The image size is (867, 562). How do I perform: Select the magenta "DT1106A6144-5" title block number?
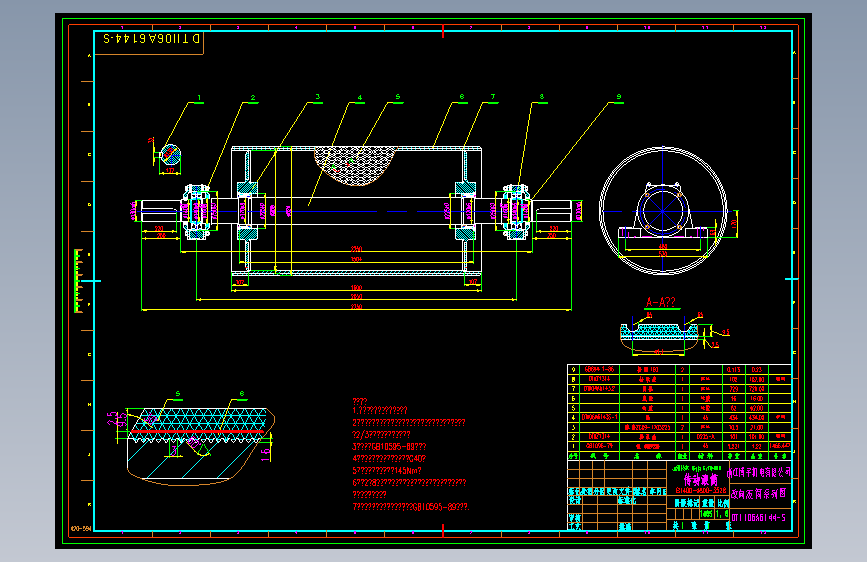pos(759,518)
